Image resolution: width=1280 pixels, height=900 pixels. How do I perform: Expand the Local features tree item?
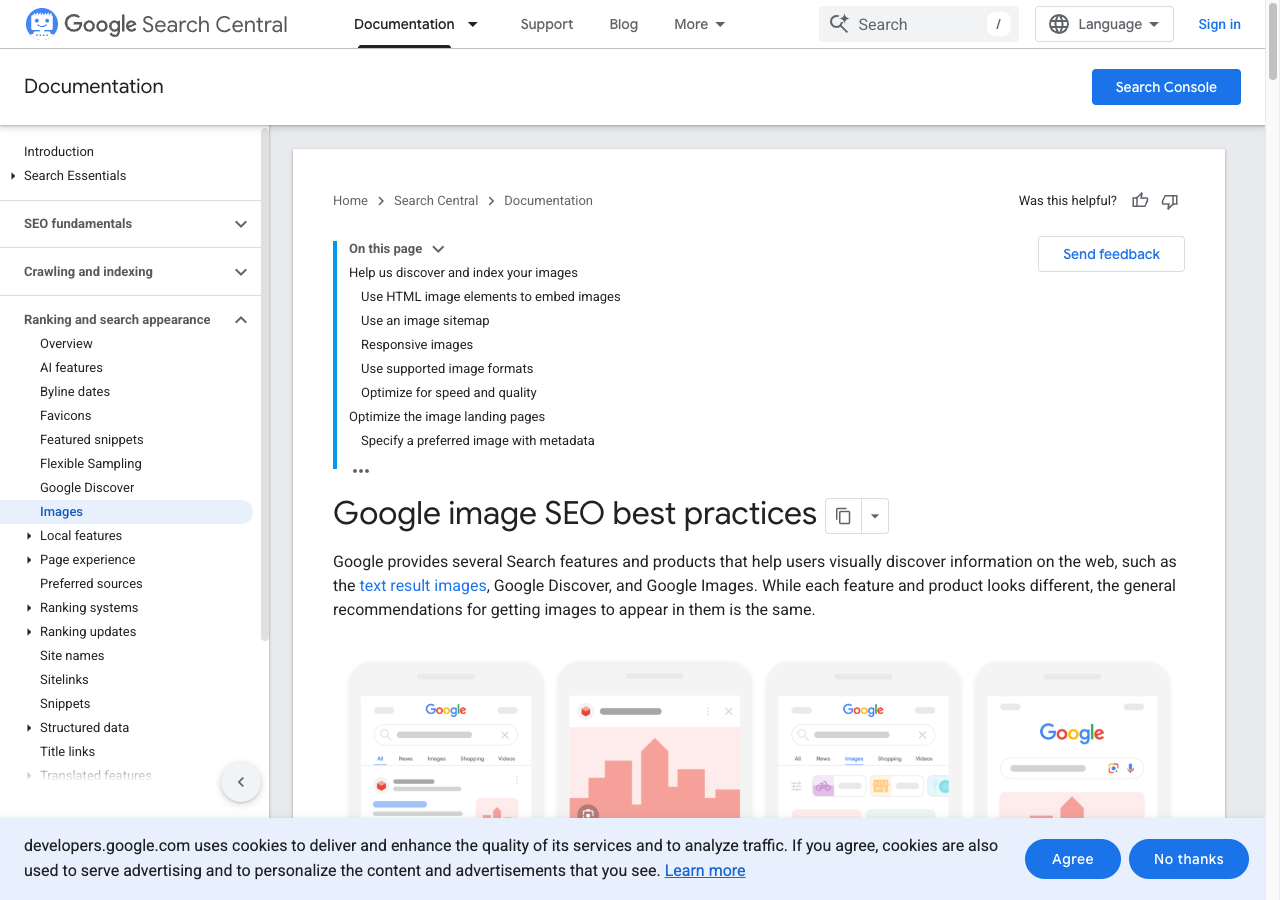[x=29, y=536]
